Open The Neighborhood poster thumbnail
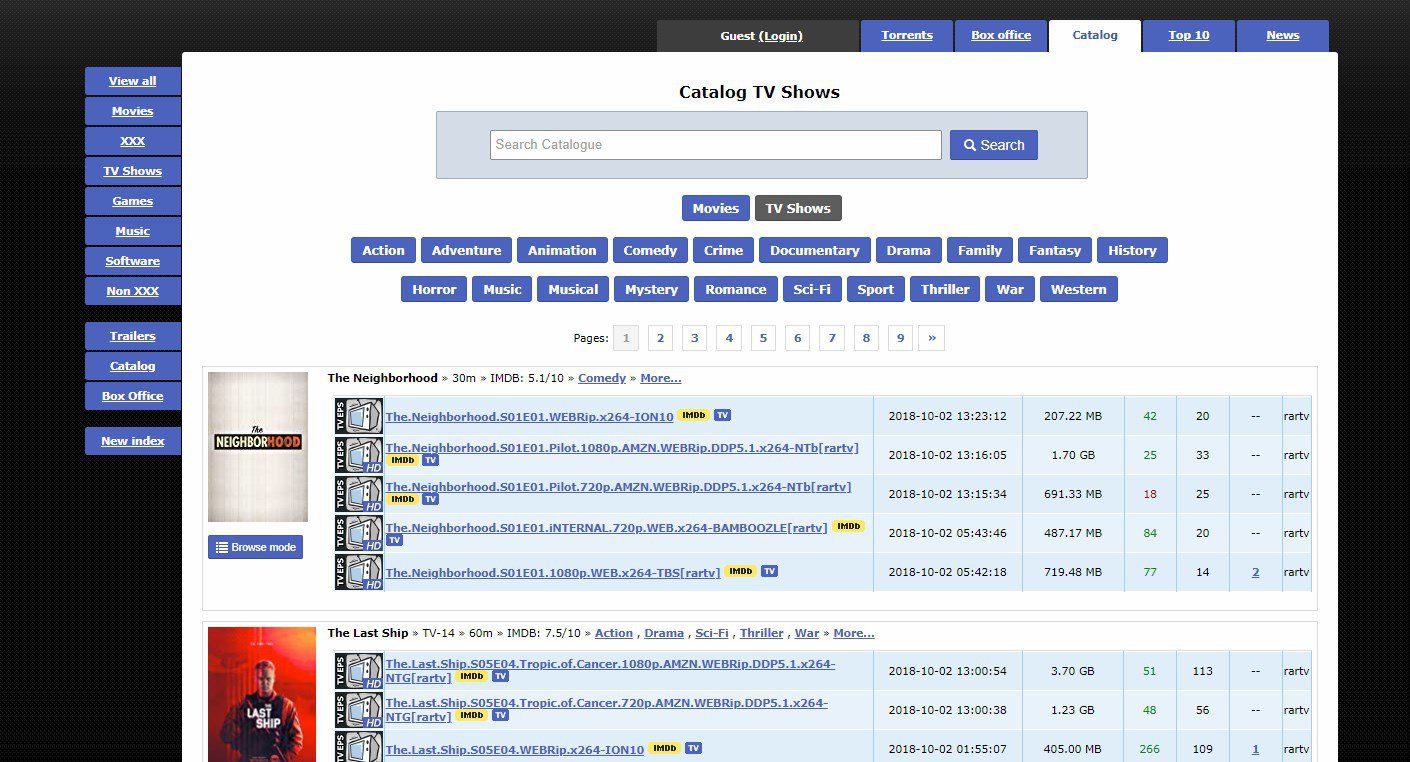The image size is (1410, 762). pyautogui.click(x=258, y=447)
